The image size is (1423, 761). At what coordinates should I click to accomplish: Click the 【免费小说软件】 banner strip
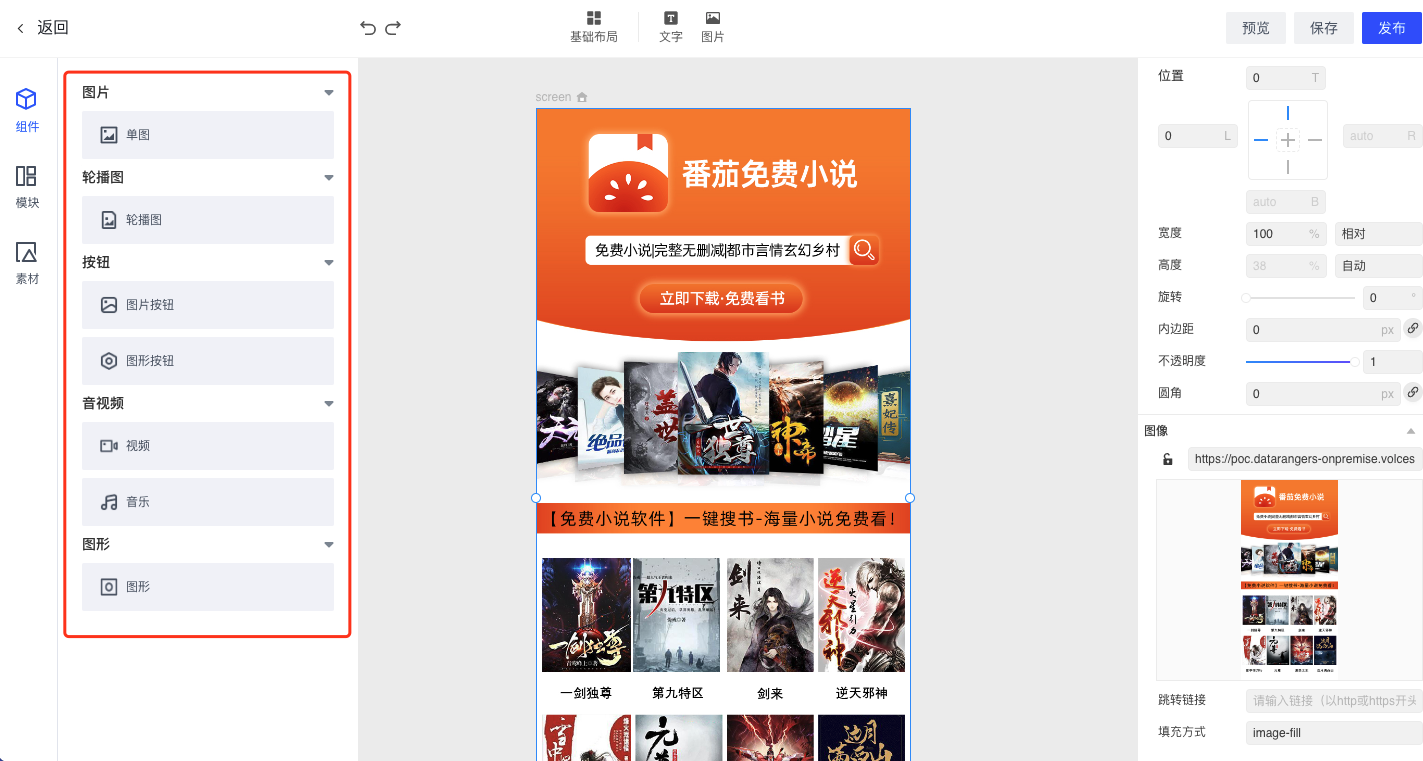pyautogui.click(x=723, y=519)
